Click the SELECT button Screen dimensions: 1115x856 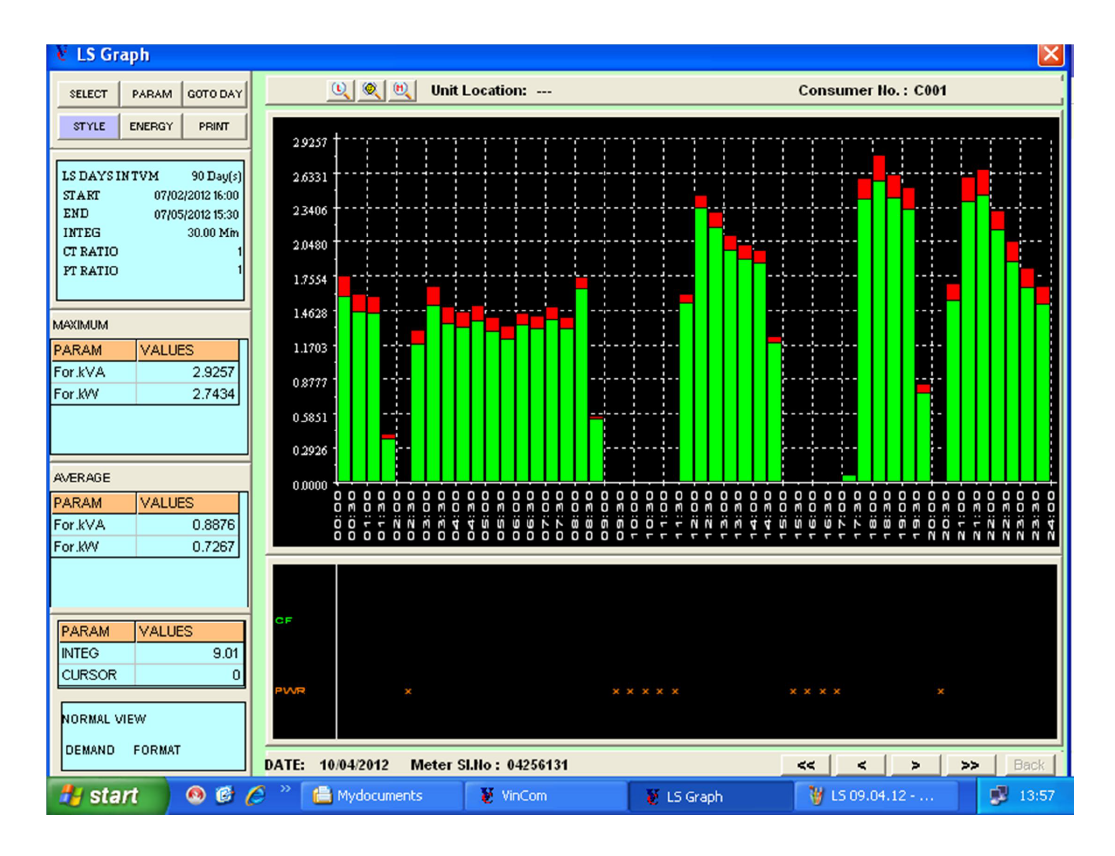pos(88,93)
